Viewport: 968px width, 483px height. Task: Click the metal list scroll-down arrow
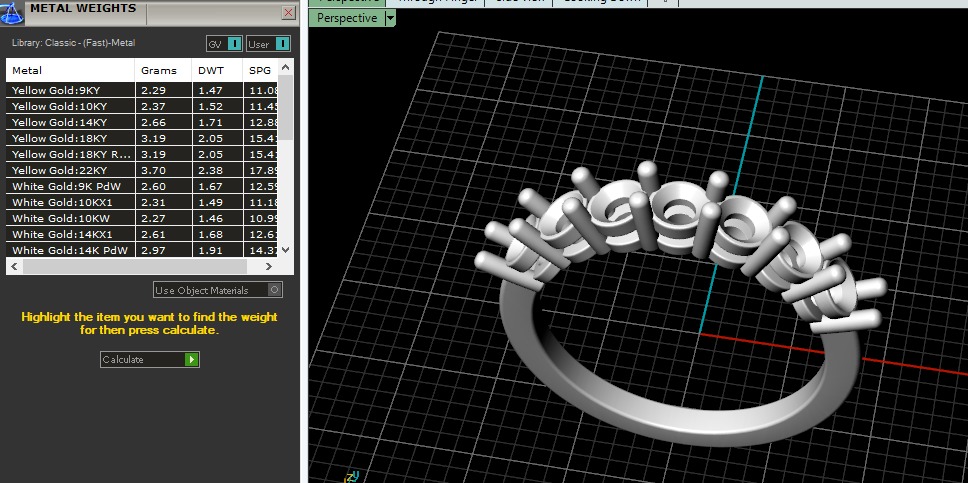285,250
